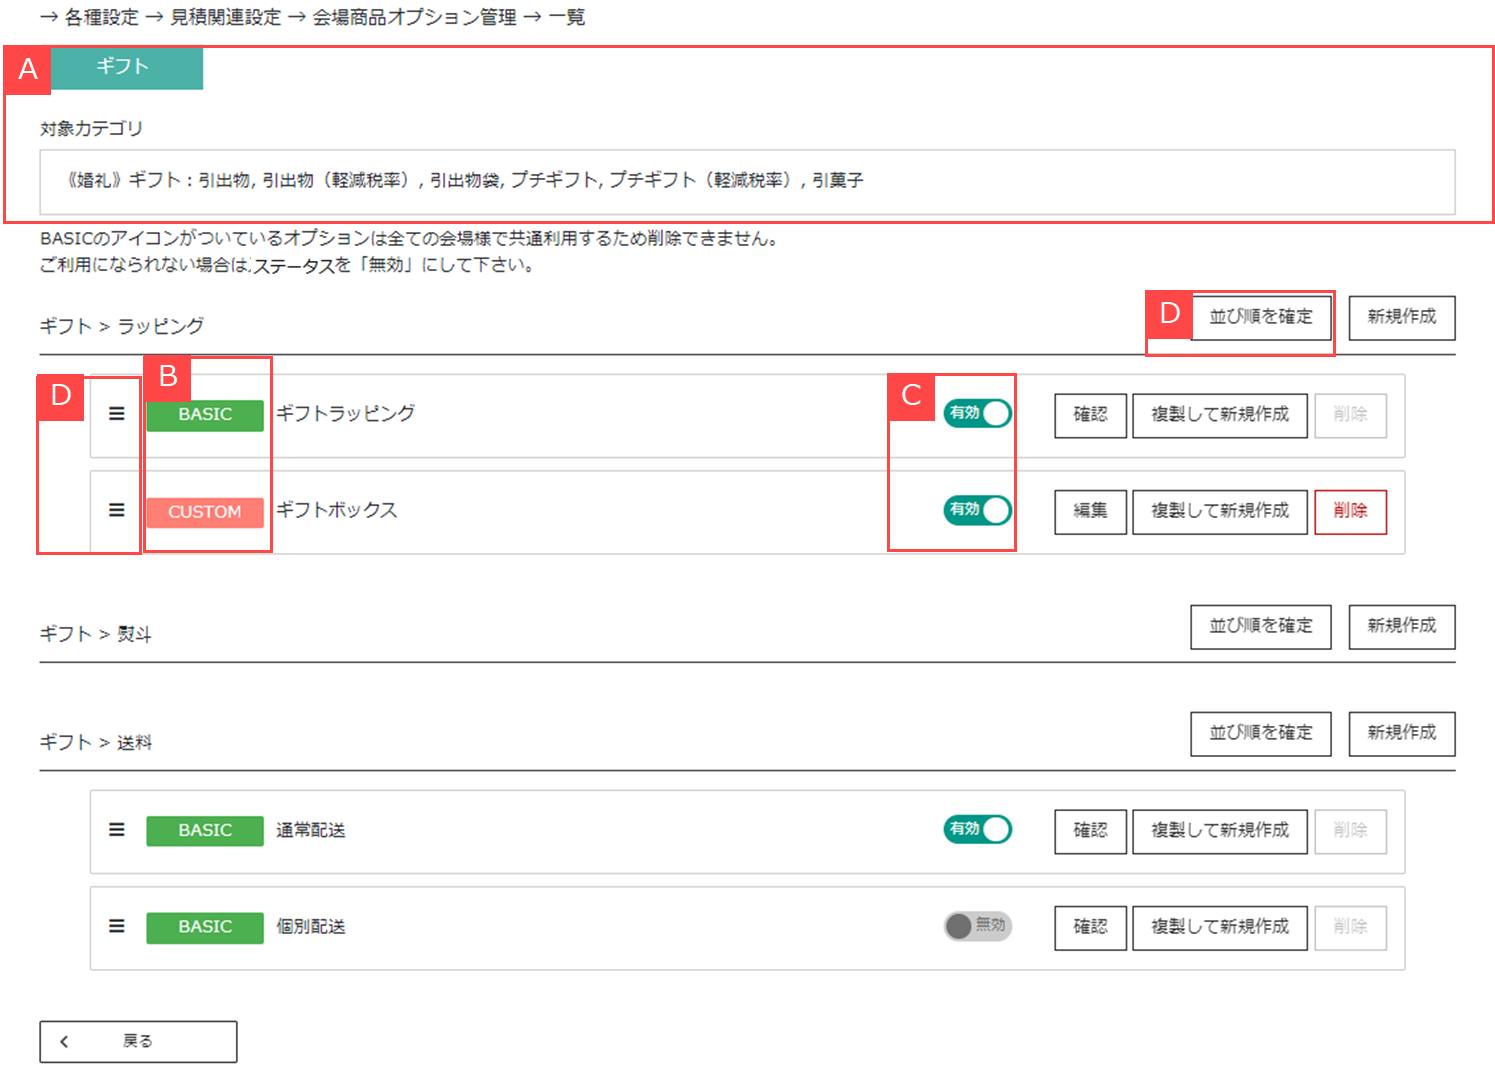1495x1067 pixels.
Task: Click 確認 for 通常配送
Action: [x=1090, y=831]
